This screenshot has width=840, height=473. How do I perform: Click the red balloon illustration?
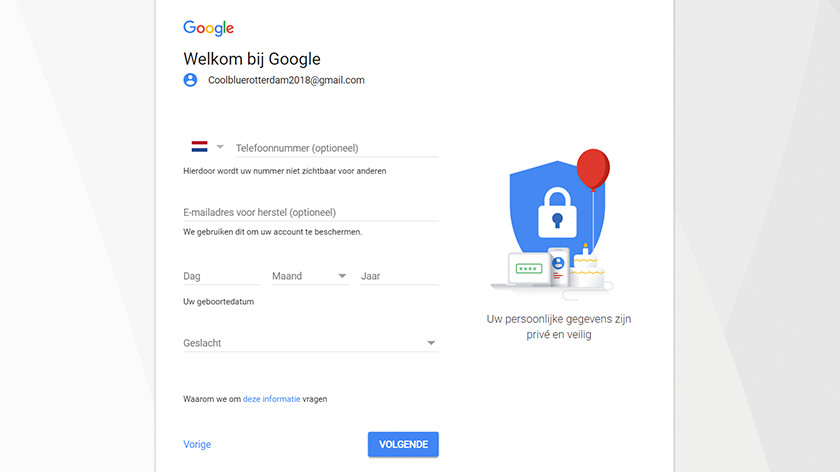click(593, 168)
